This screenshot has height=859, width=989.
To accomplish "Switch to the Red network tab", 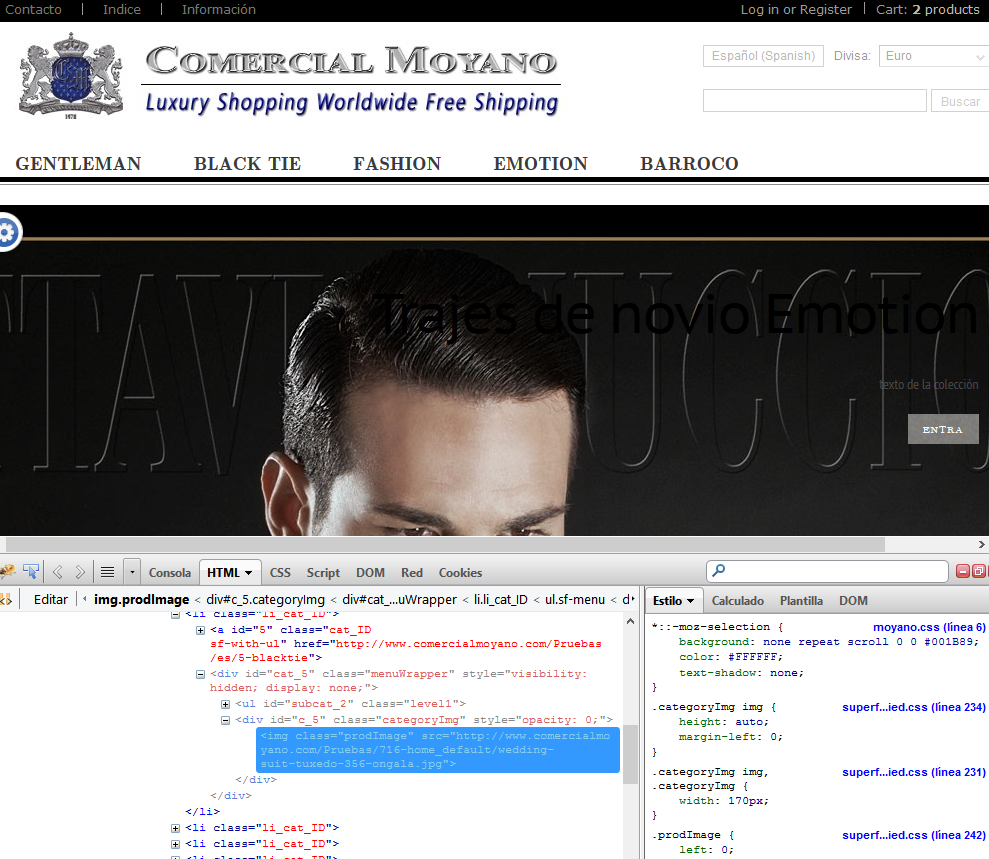I will pyautogui.click(x=412, y=573).
